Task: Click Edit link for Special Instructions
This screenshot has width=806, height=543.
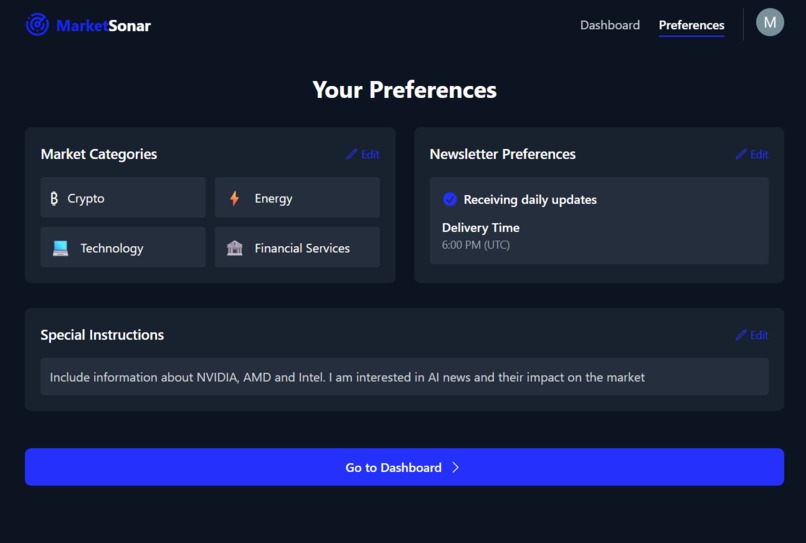Action: (759, 335)
